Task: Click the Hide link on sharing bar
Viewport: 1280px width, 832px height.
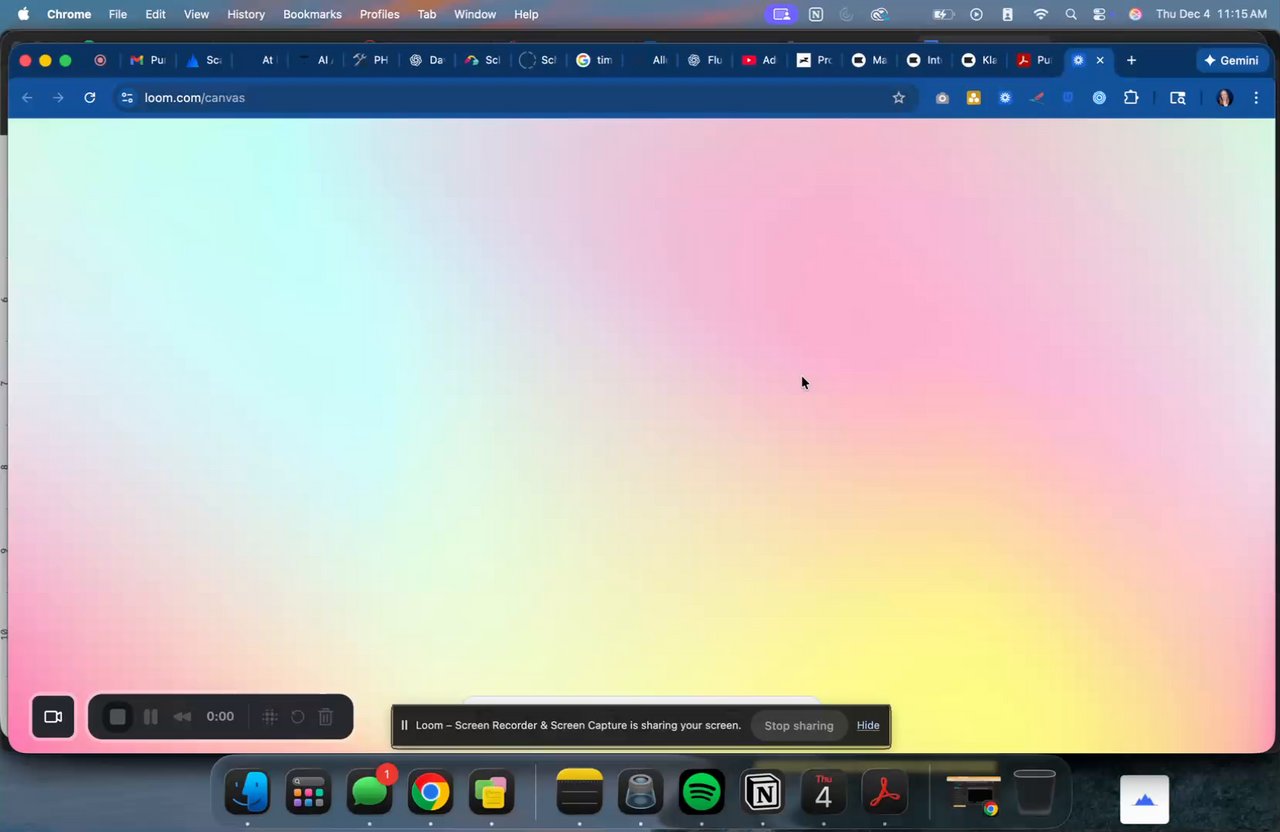Action: [868, 726]
